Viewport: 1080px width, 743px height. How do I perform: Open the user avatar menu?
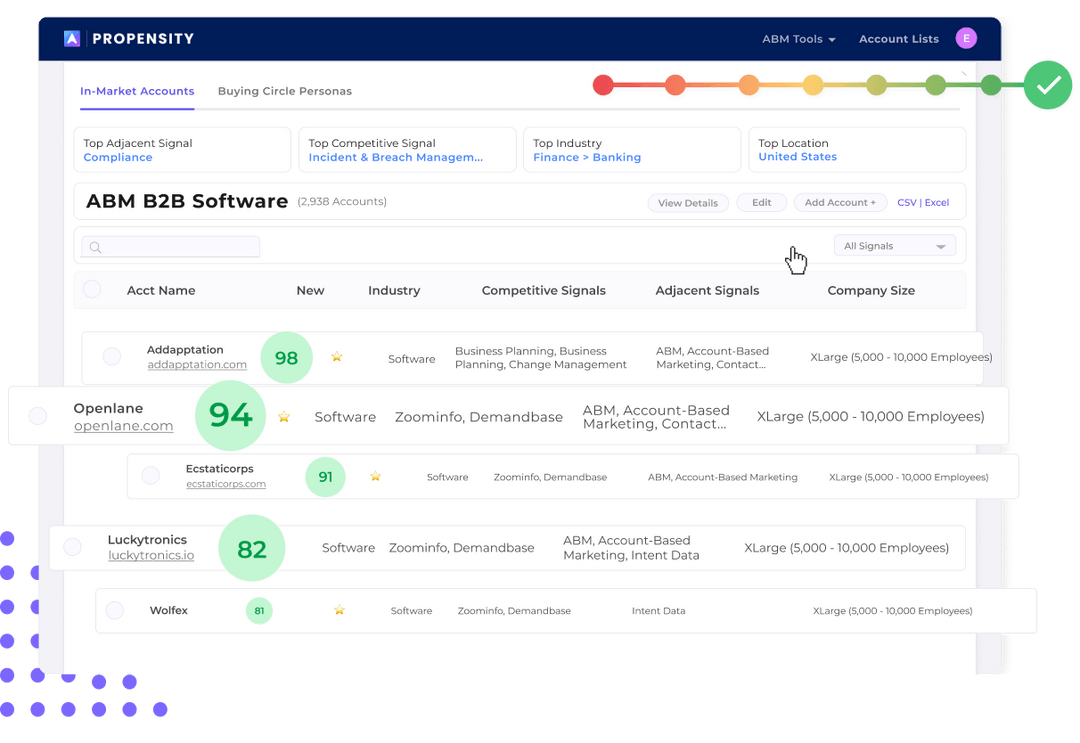click(x=966, y=38)
